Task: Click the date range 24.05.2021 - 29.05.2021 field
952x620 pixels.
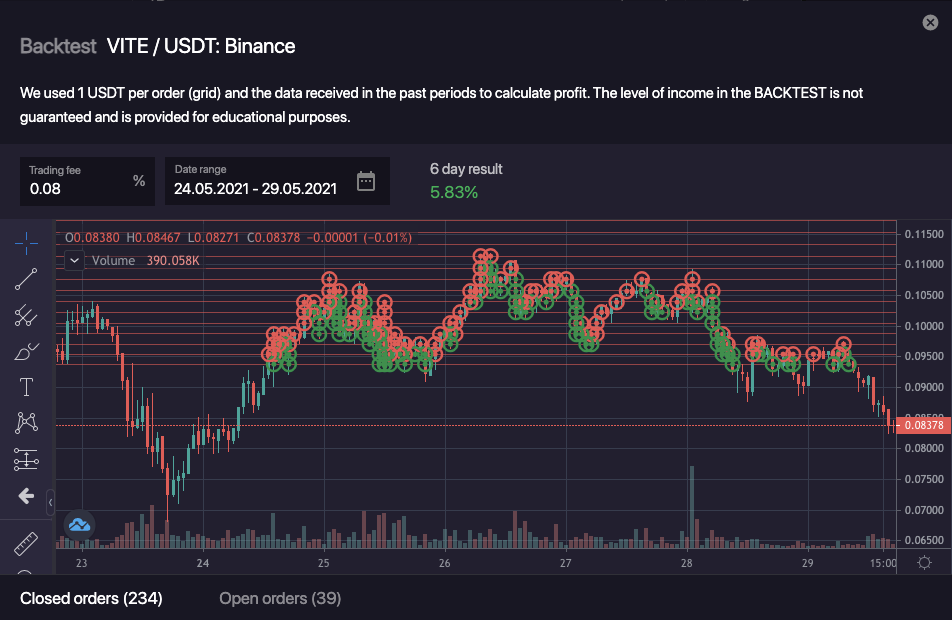Action: 255,187
